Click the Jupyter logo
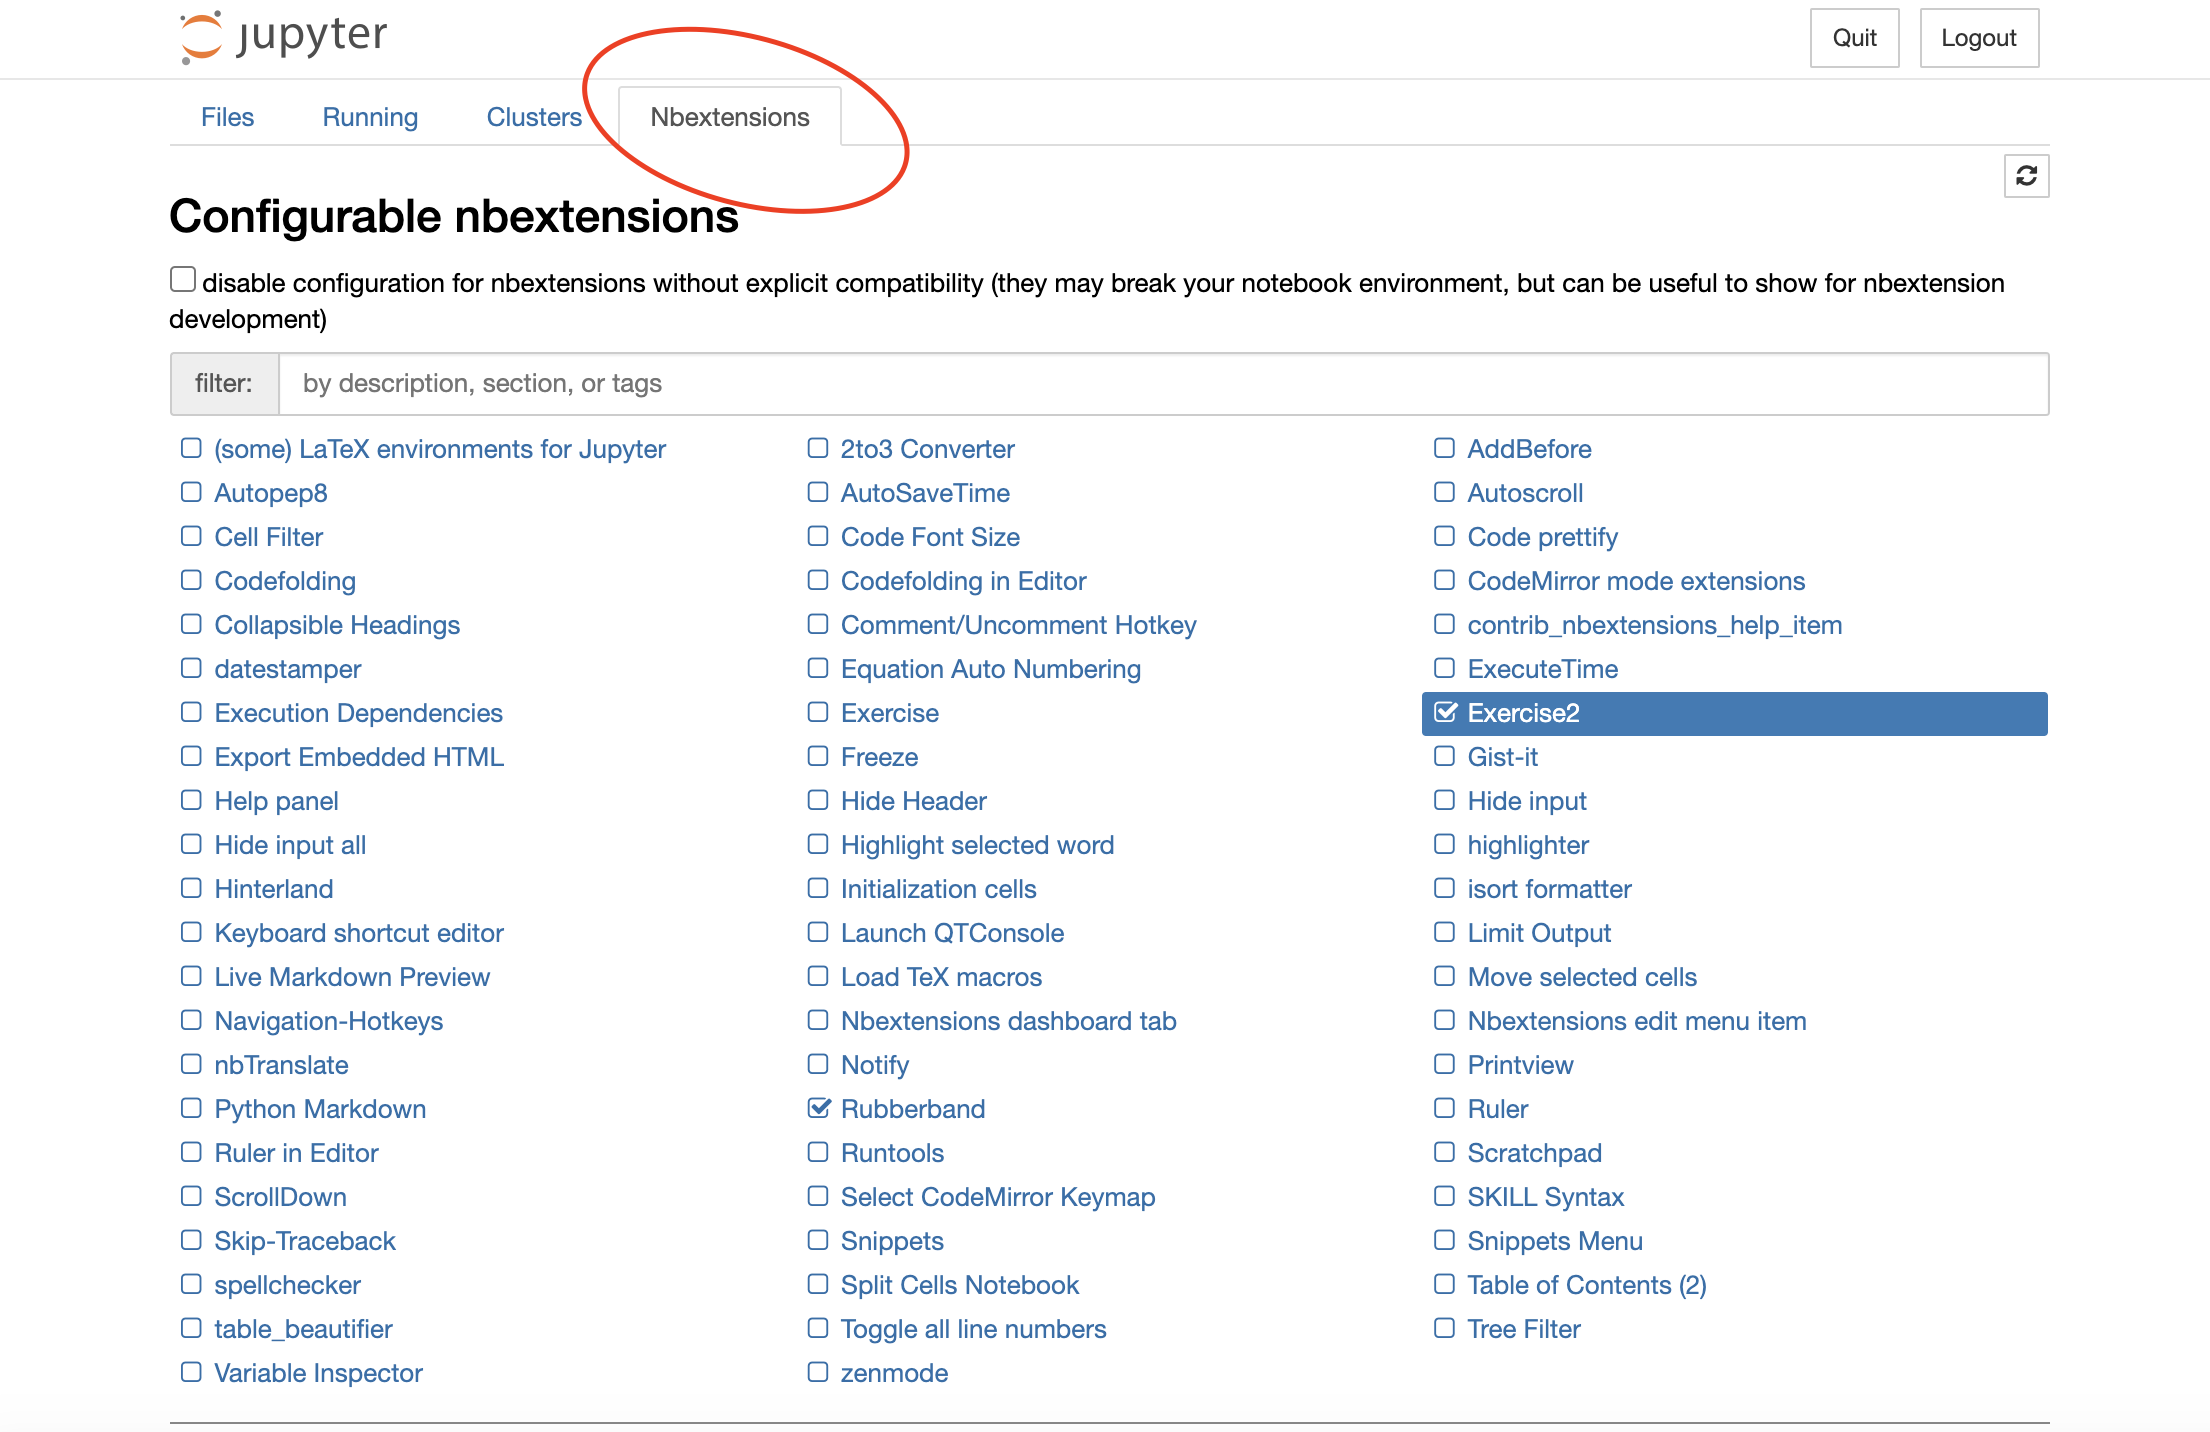This screenshot has height=1432, width=2210. click(x=283, y=37)
